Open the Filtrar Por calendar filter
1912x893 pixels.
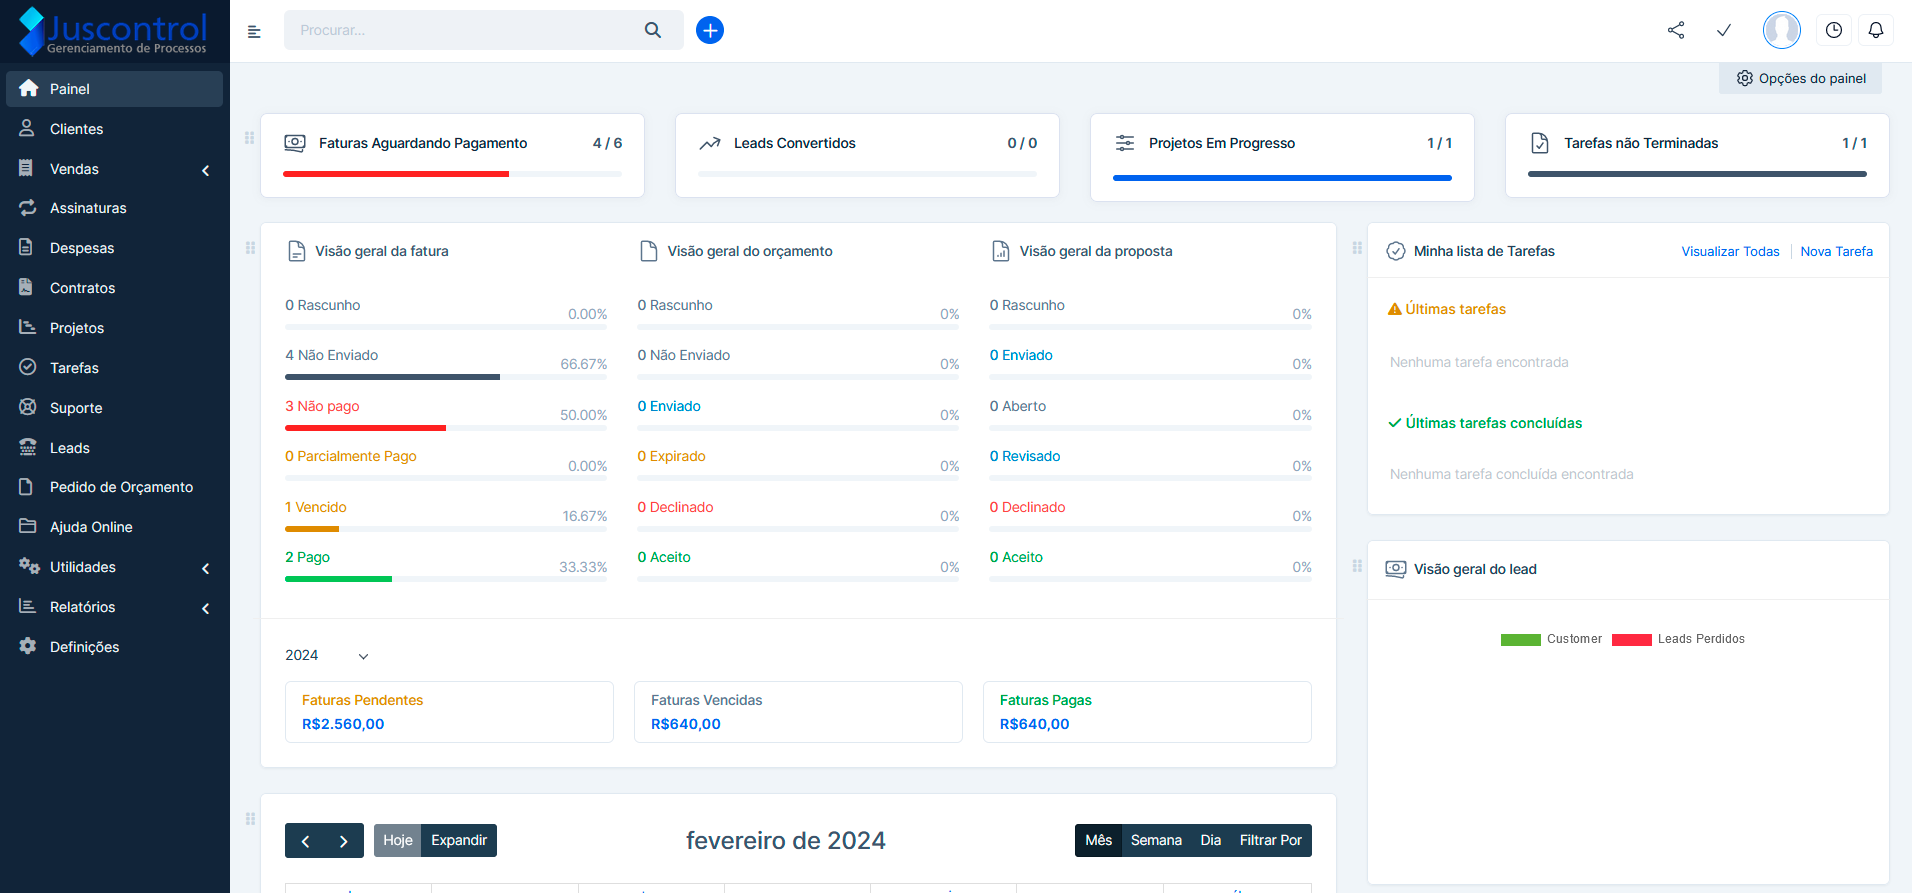1271,841
